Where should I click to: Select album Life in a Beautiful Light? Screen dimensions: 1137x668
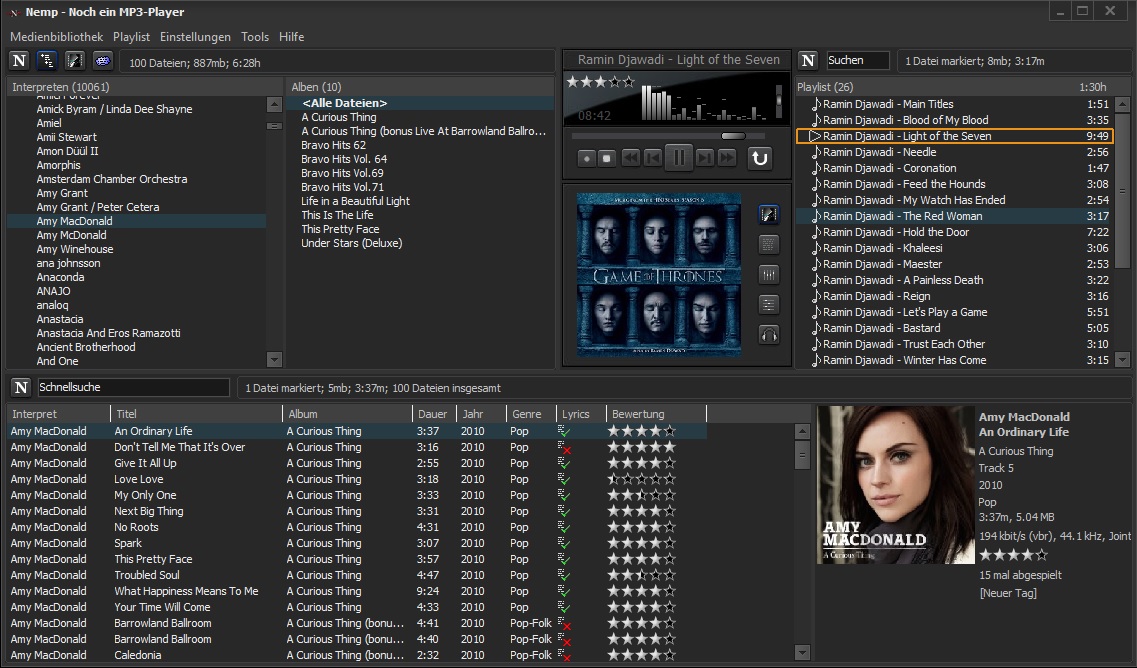point(355,201)
